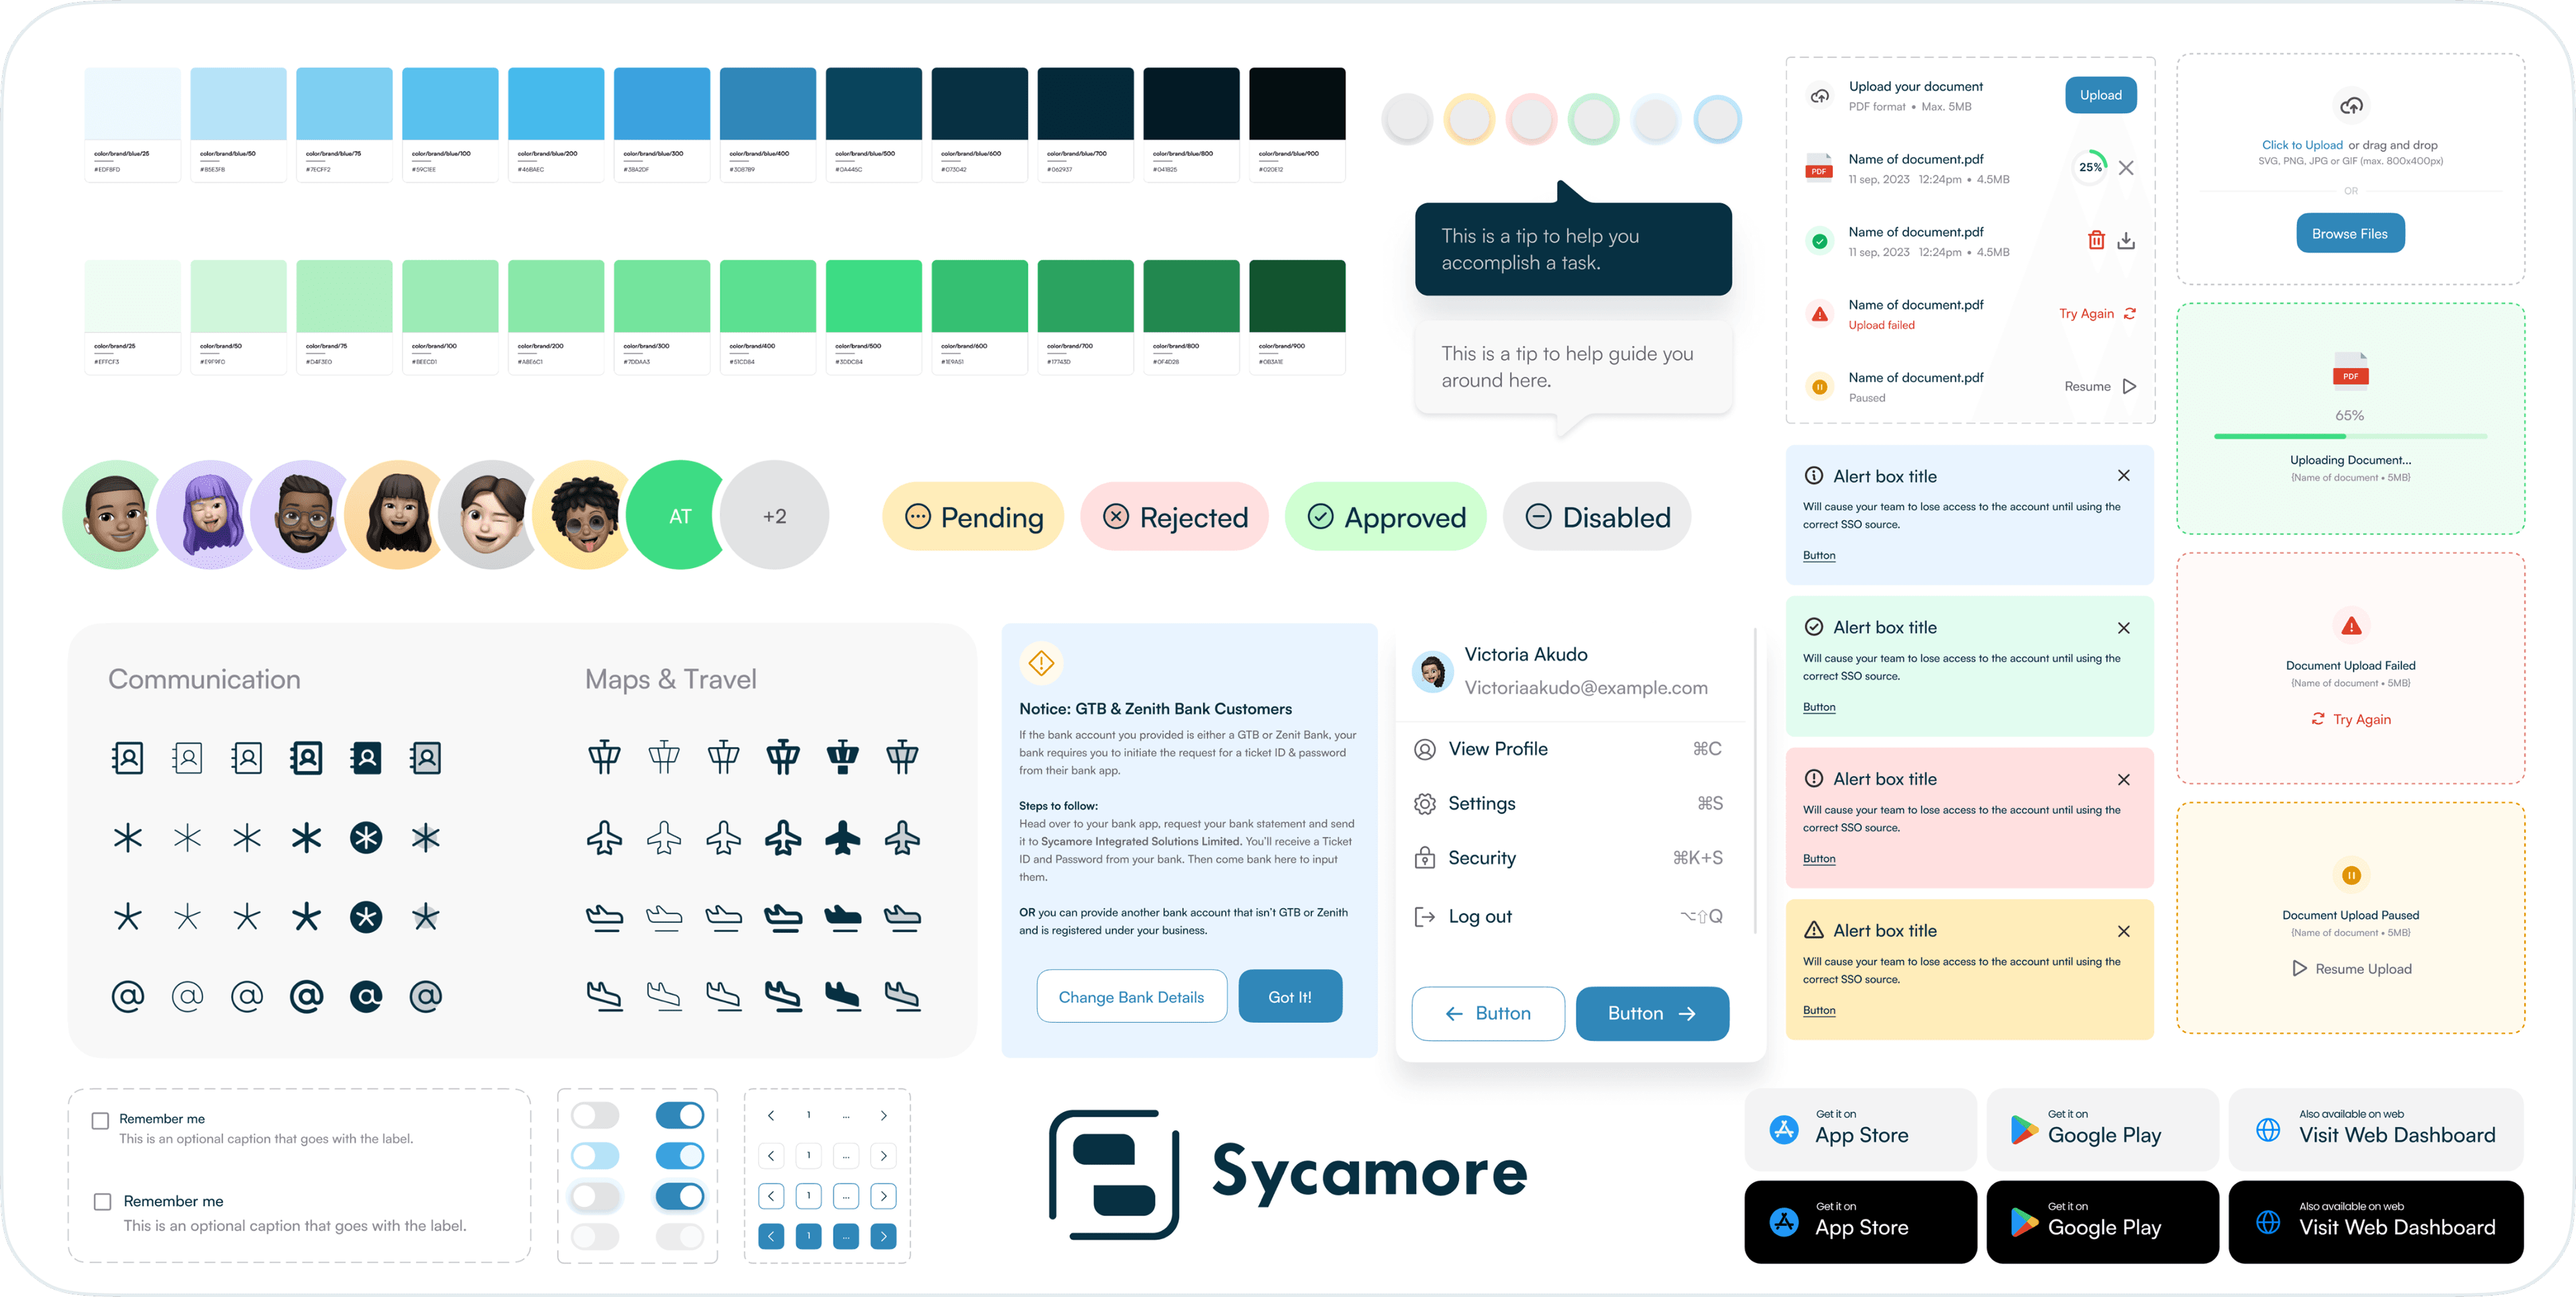The height and width of the screenshot is (1297, 2576).
Task: Open Settings from the account menu
Action: tap(1568, 803)
